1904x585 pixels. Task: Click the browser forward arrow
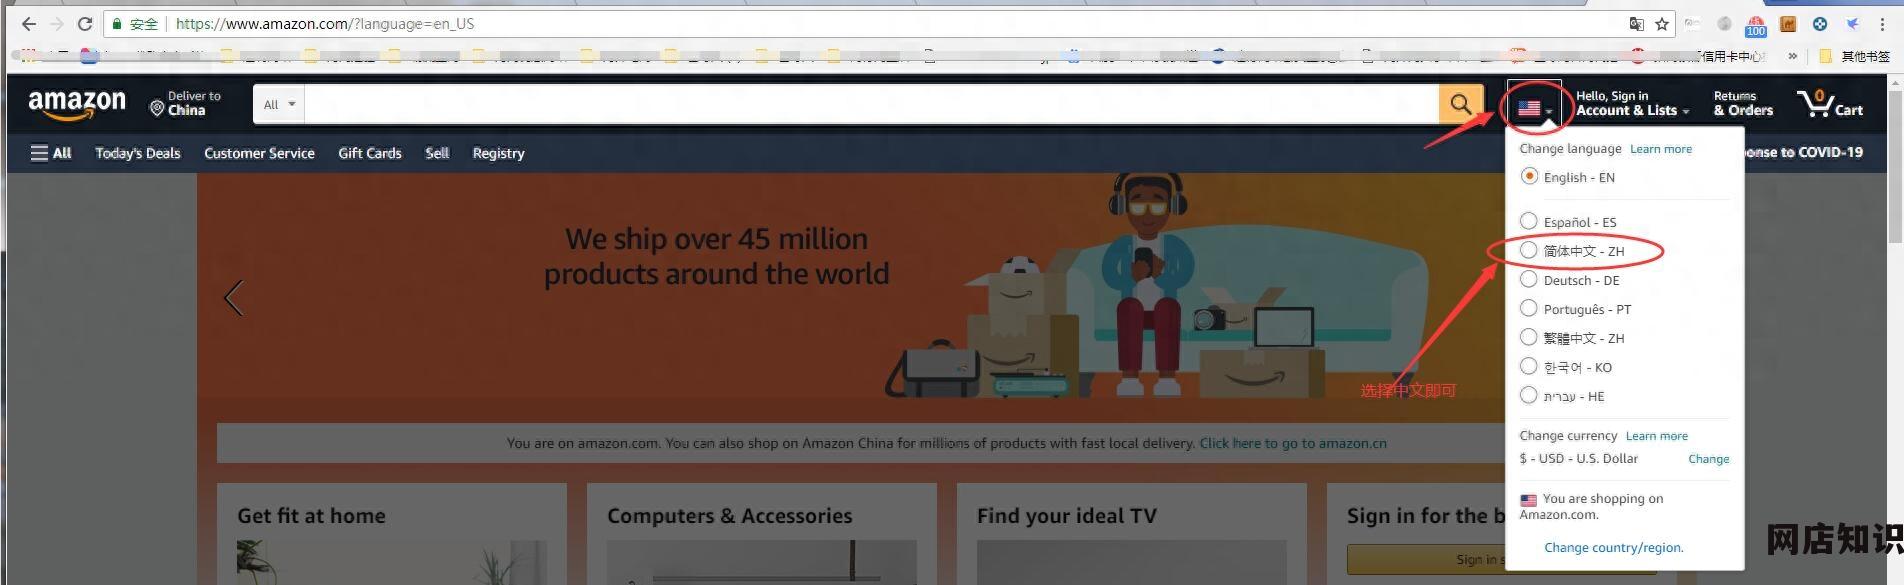[x=57, y=24]
